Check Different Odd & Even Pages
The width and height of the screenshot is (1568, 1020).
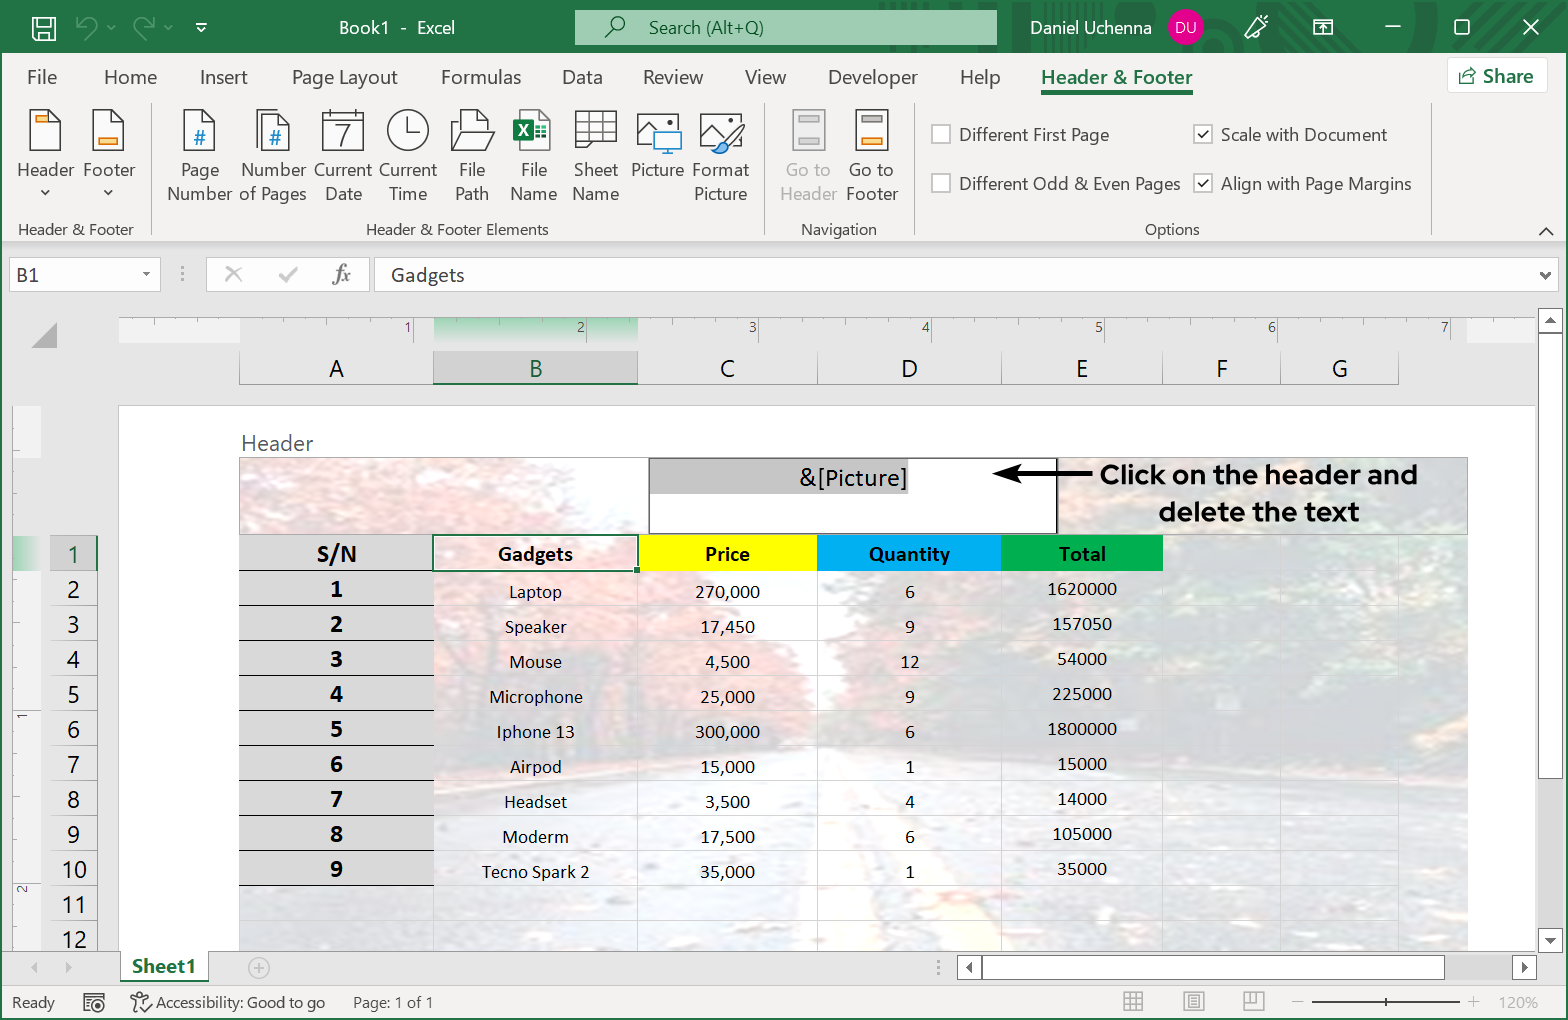[x=941, y=184]
